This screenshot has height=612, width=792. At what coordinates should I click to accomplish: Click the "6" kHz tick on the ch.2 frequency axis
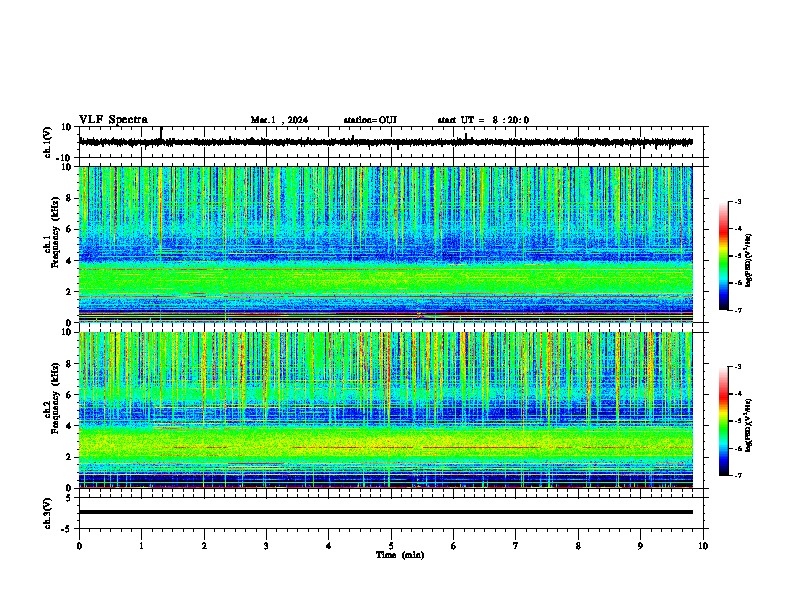[x=69, y=394]
